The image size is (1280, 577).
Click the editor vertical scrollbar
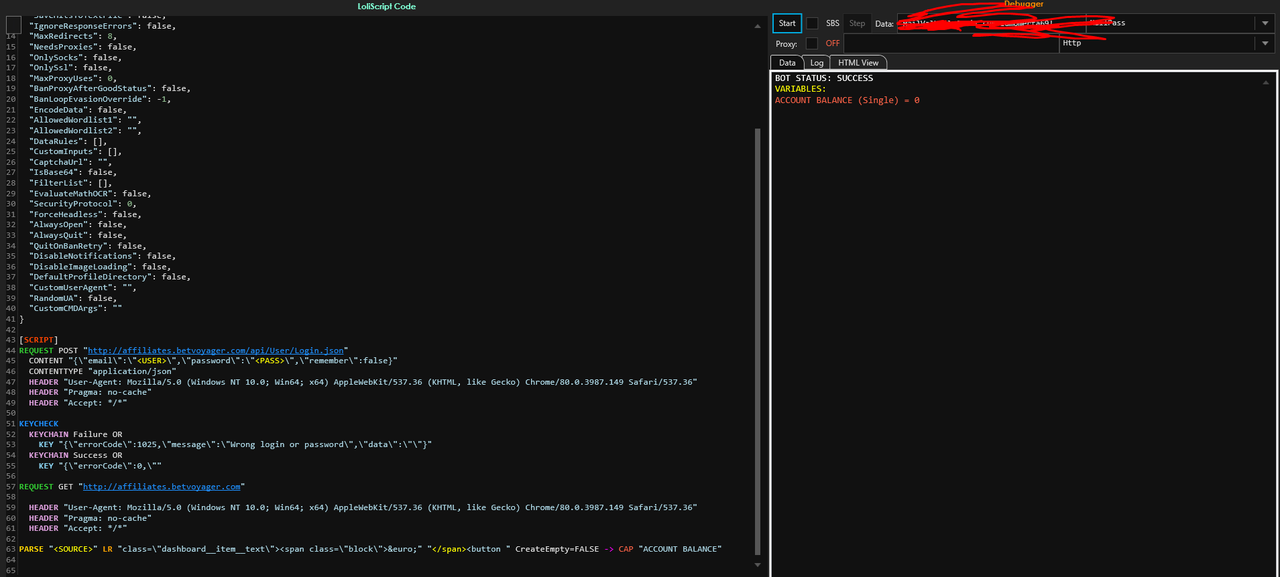[757, 340]
